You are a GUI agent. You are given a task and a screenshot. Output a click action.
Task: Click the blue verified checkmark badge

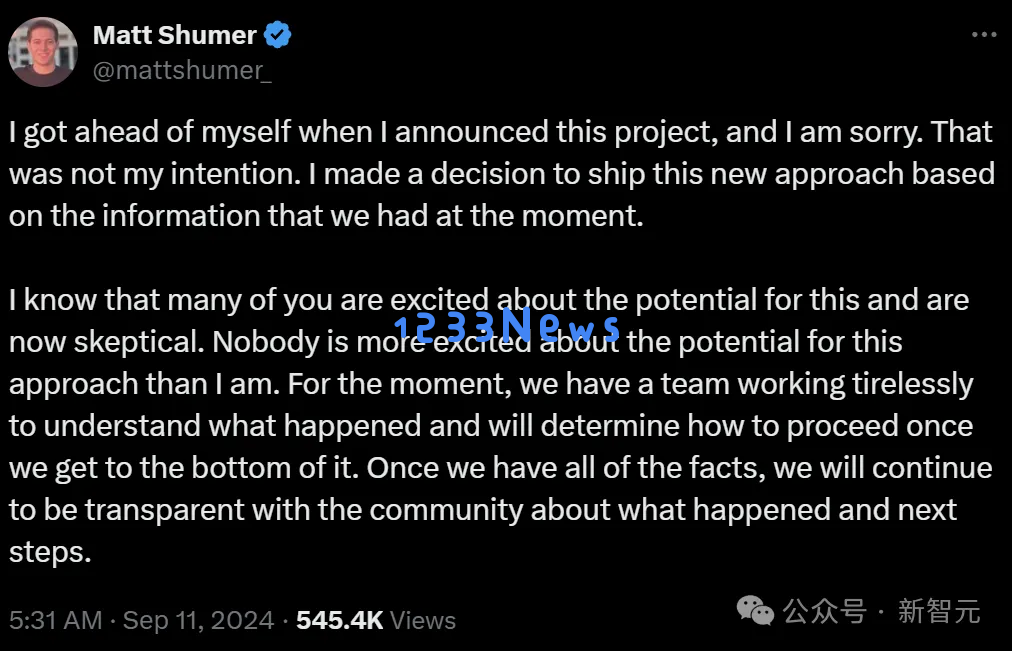[x=278, y=35]
